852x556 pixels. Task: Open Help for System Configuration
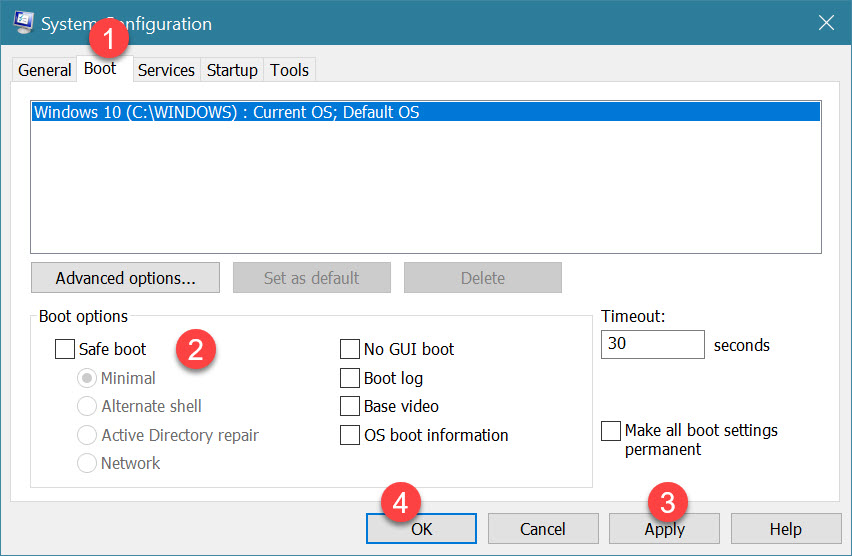(x=785, y=529)
